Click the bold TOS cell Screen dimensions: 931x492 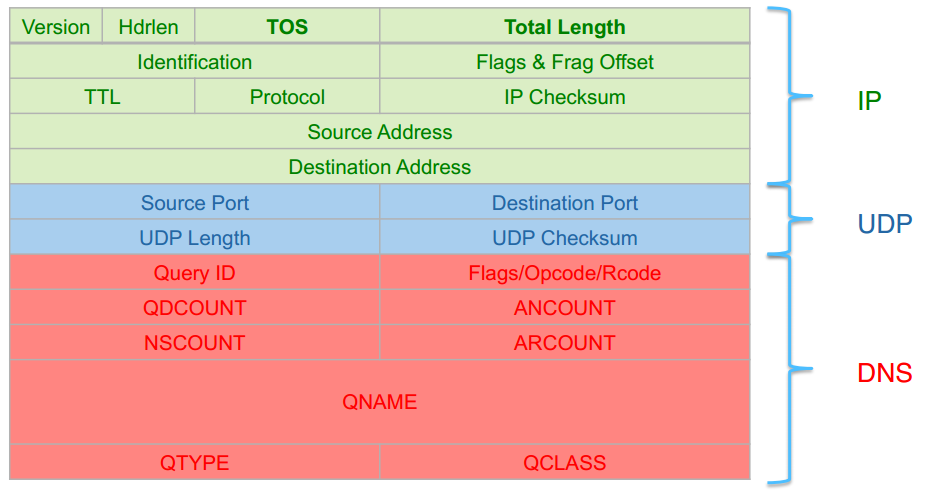click(x=287, y=27)
